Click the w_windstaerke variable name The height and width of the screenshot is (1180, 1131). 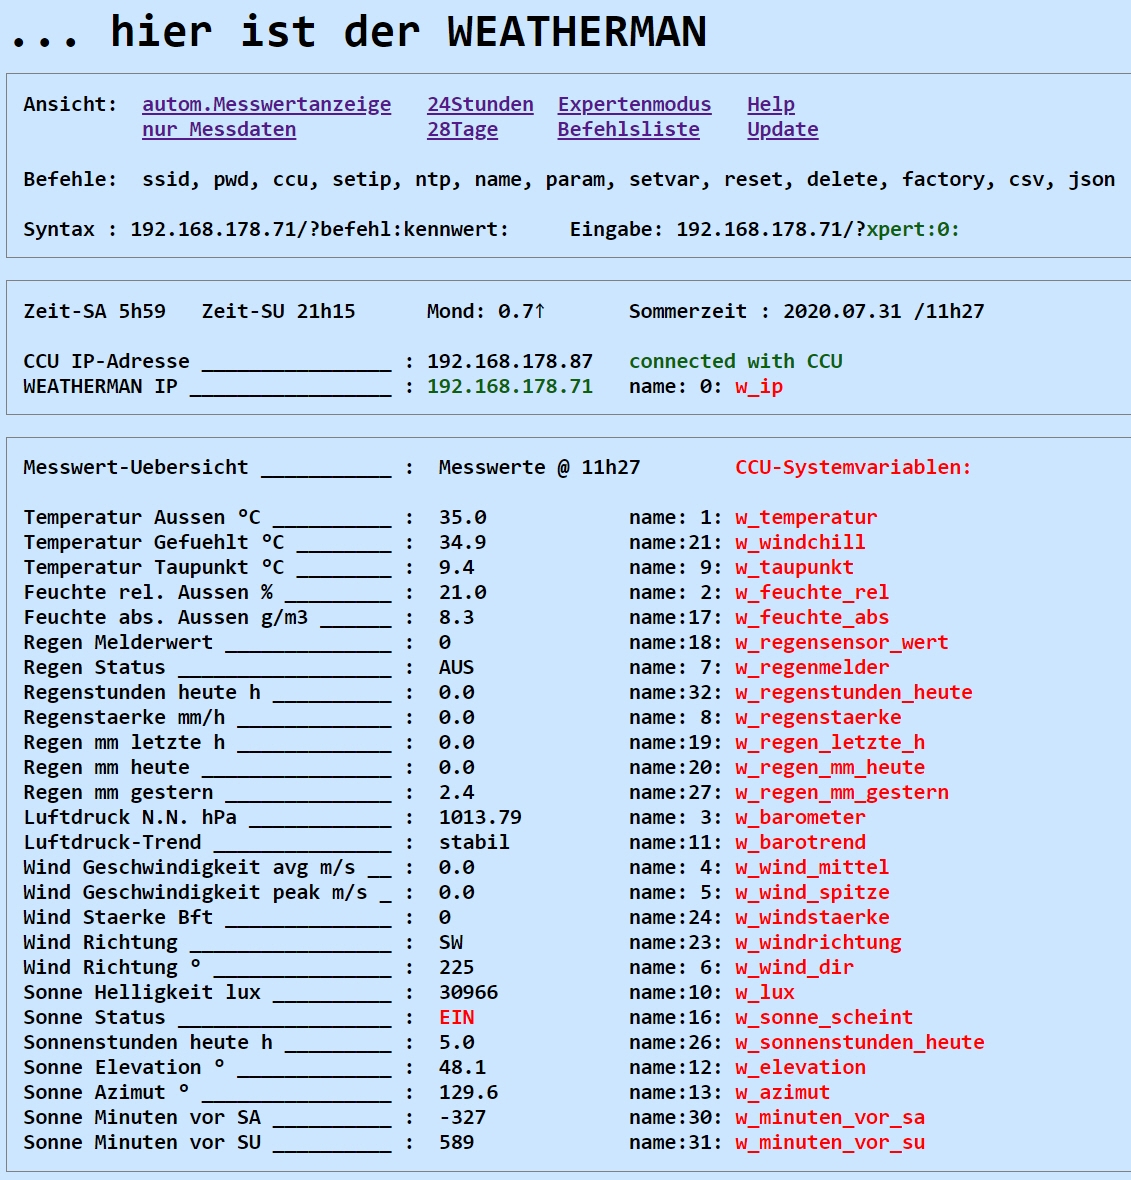[812, 917]
